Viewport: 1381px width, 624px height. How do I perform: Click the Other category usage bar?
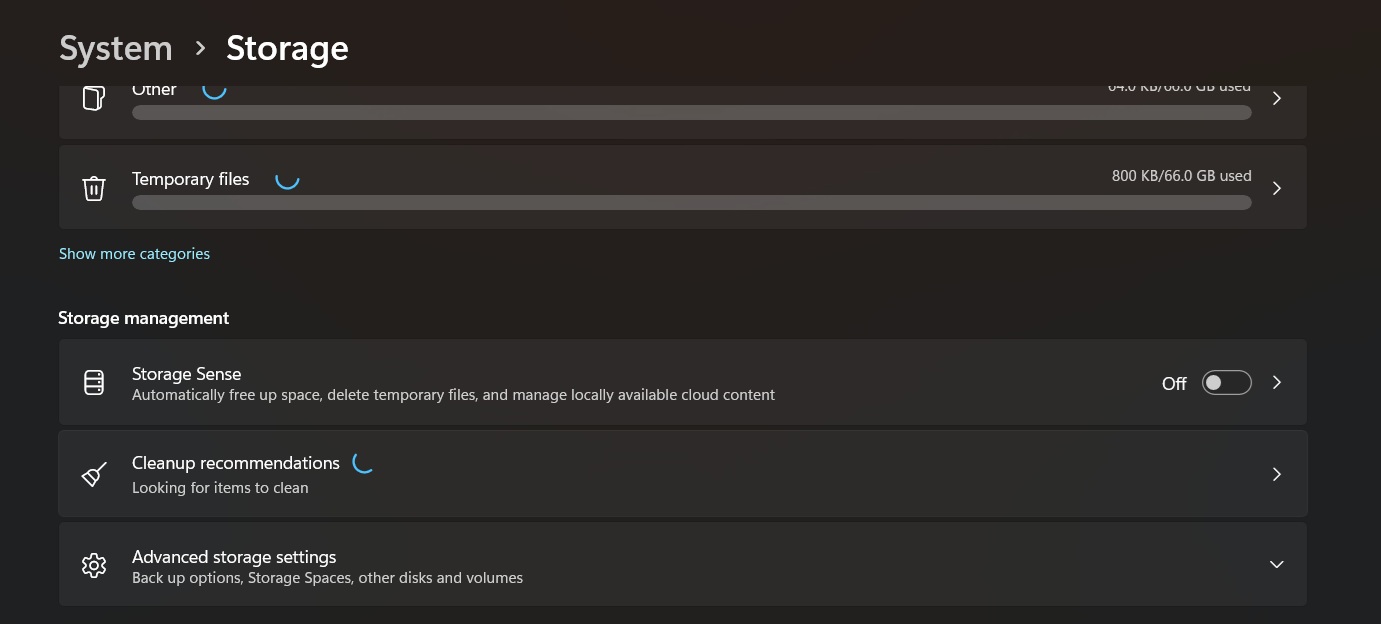[691, 112]
